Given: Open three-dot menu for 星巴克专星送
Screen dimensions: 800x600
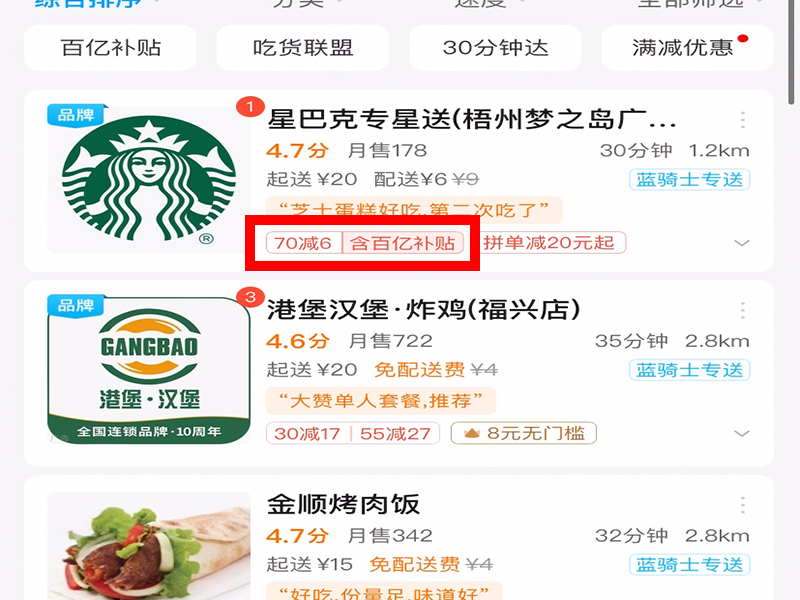Looking at the screenshot, I should (742, 120).
